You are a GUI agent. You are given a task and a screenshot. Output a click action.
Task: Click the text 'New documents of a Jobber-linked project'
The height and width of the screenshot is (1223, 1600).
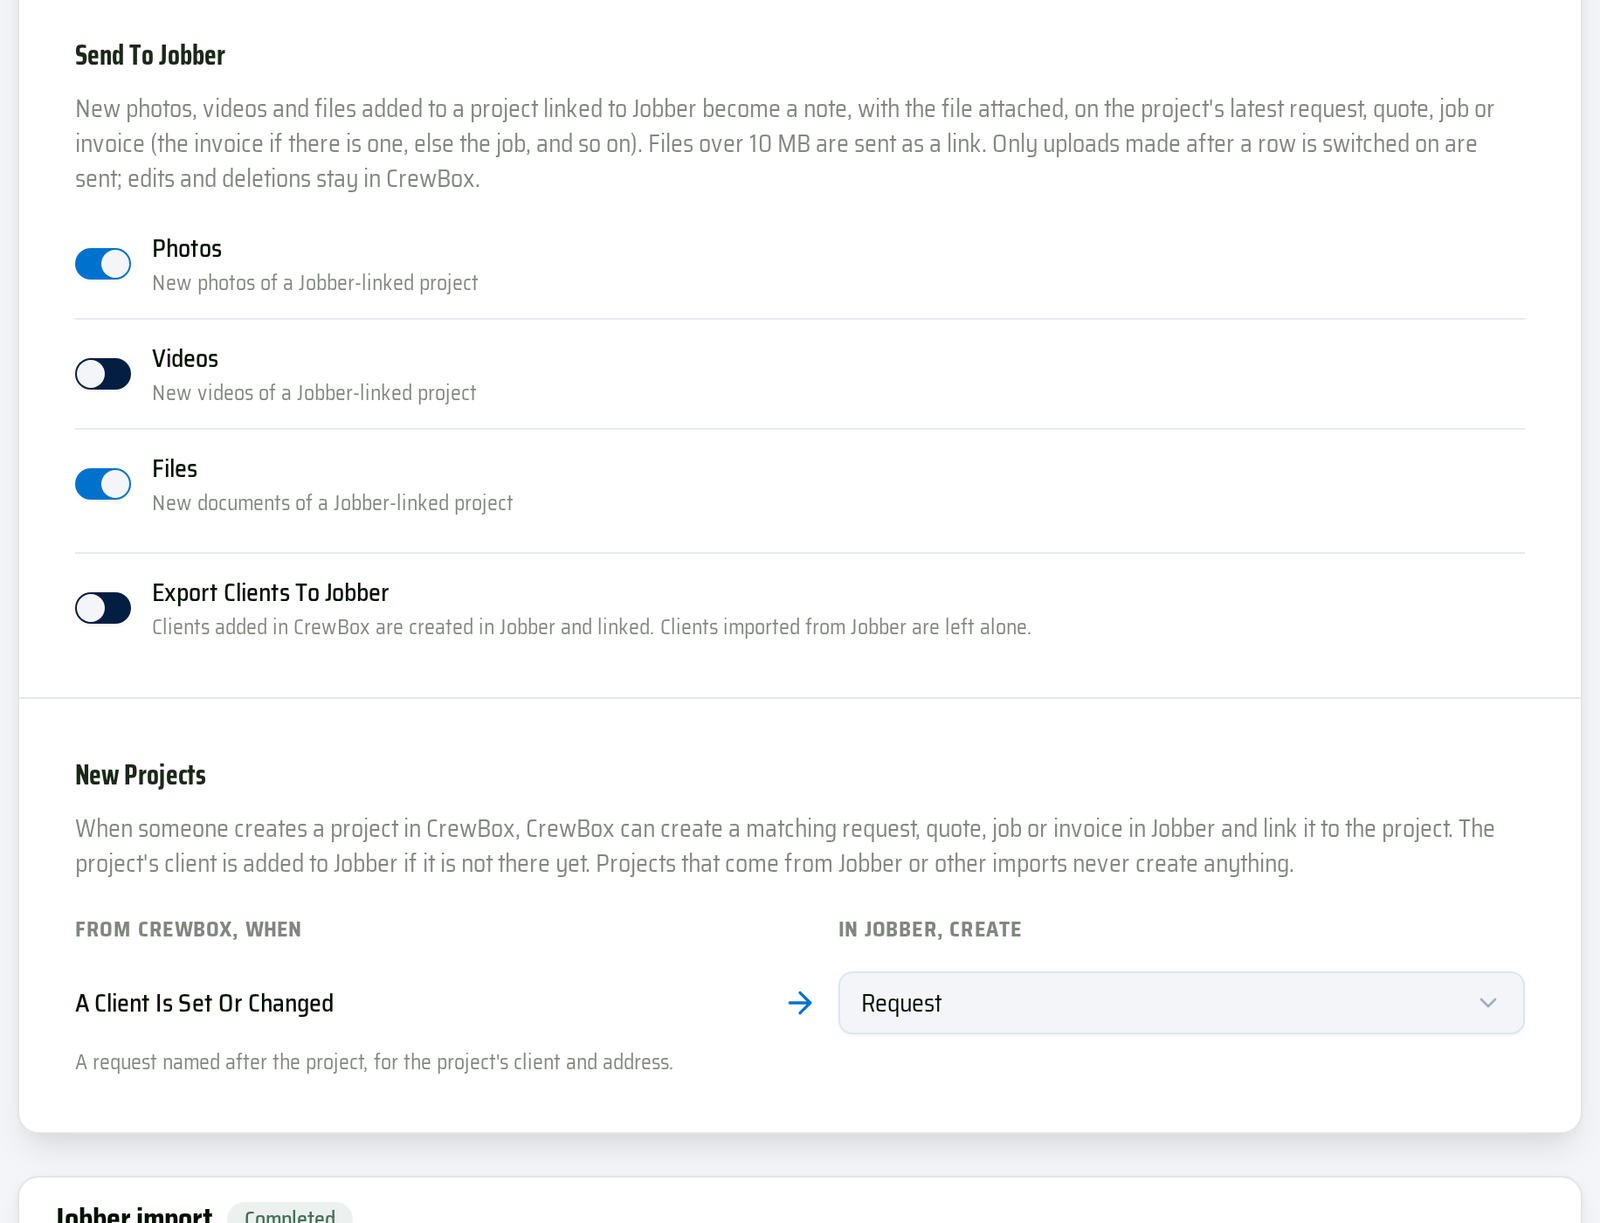(332, 503)
